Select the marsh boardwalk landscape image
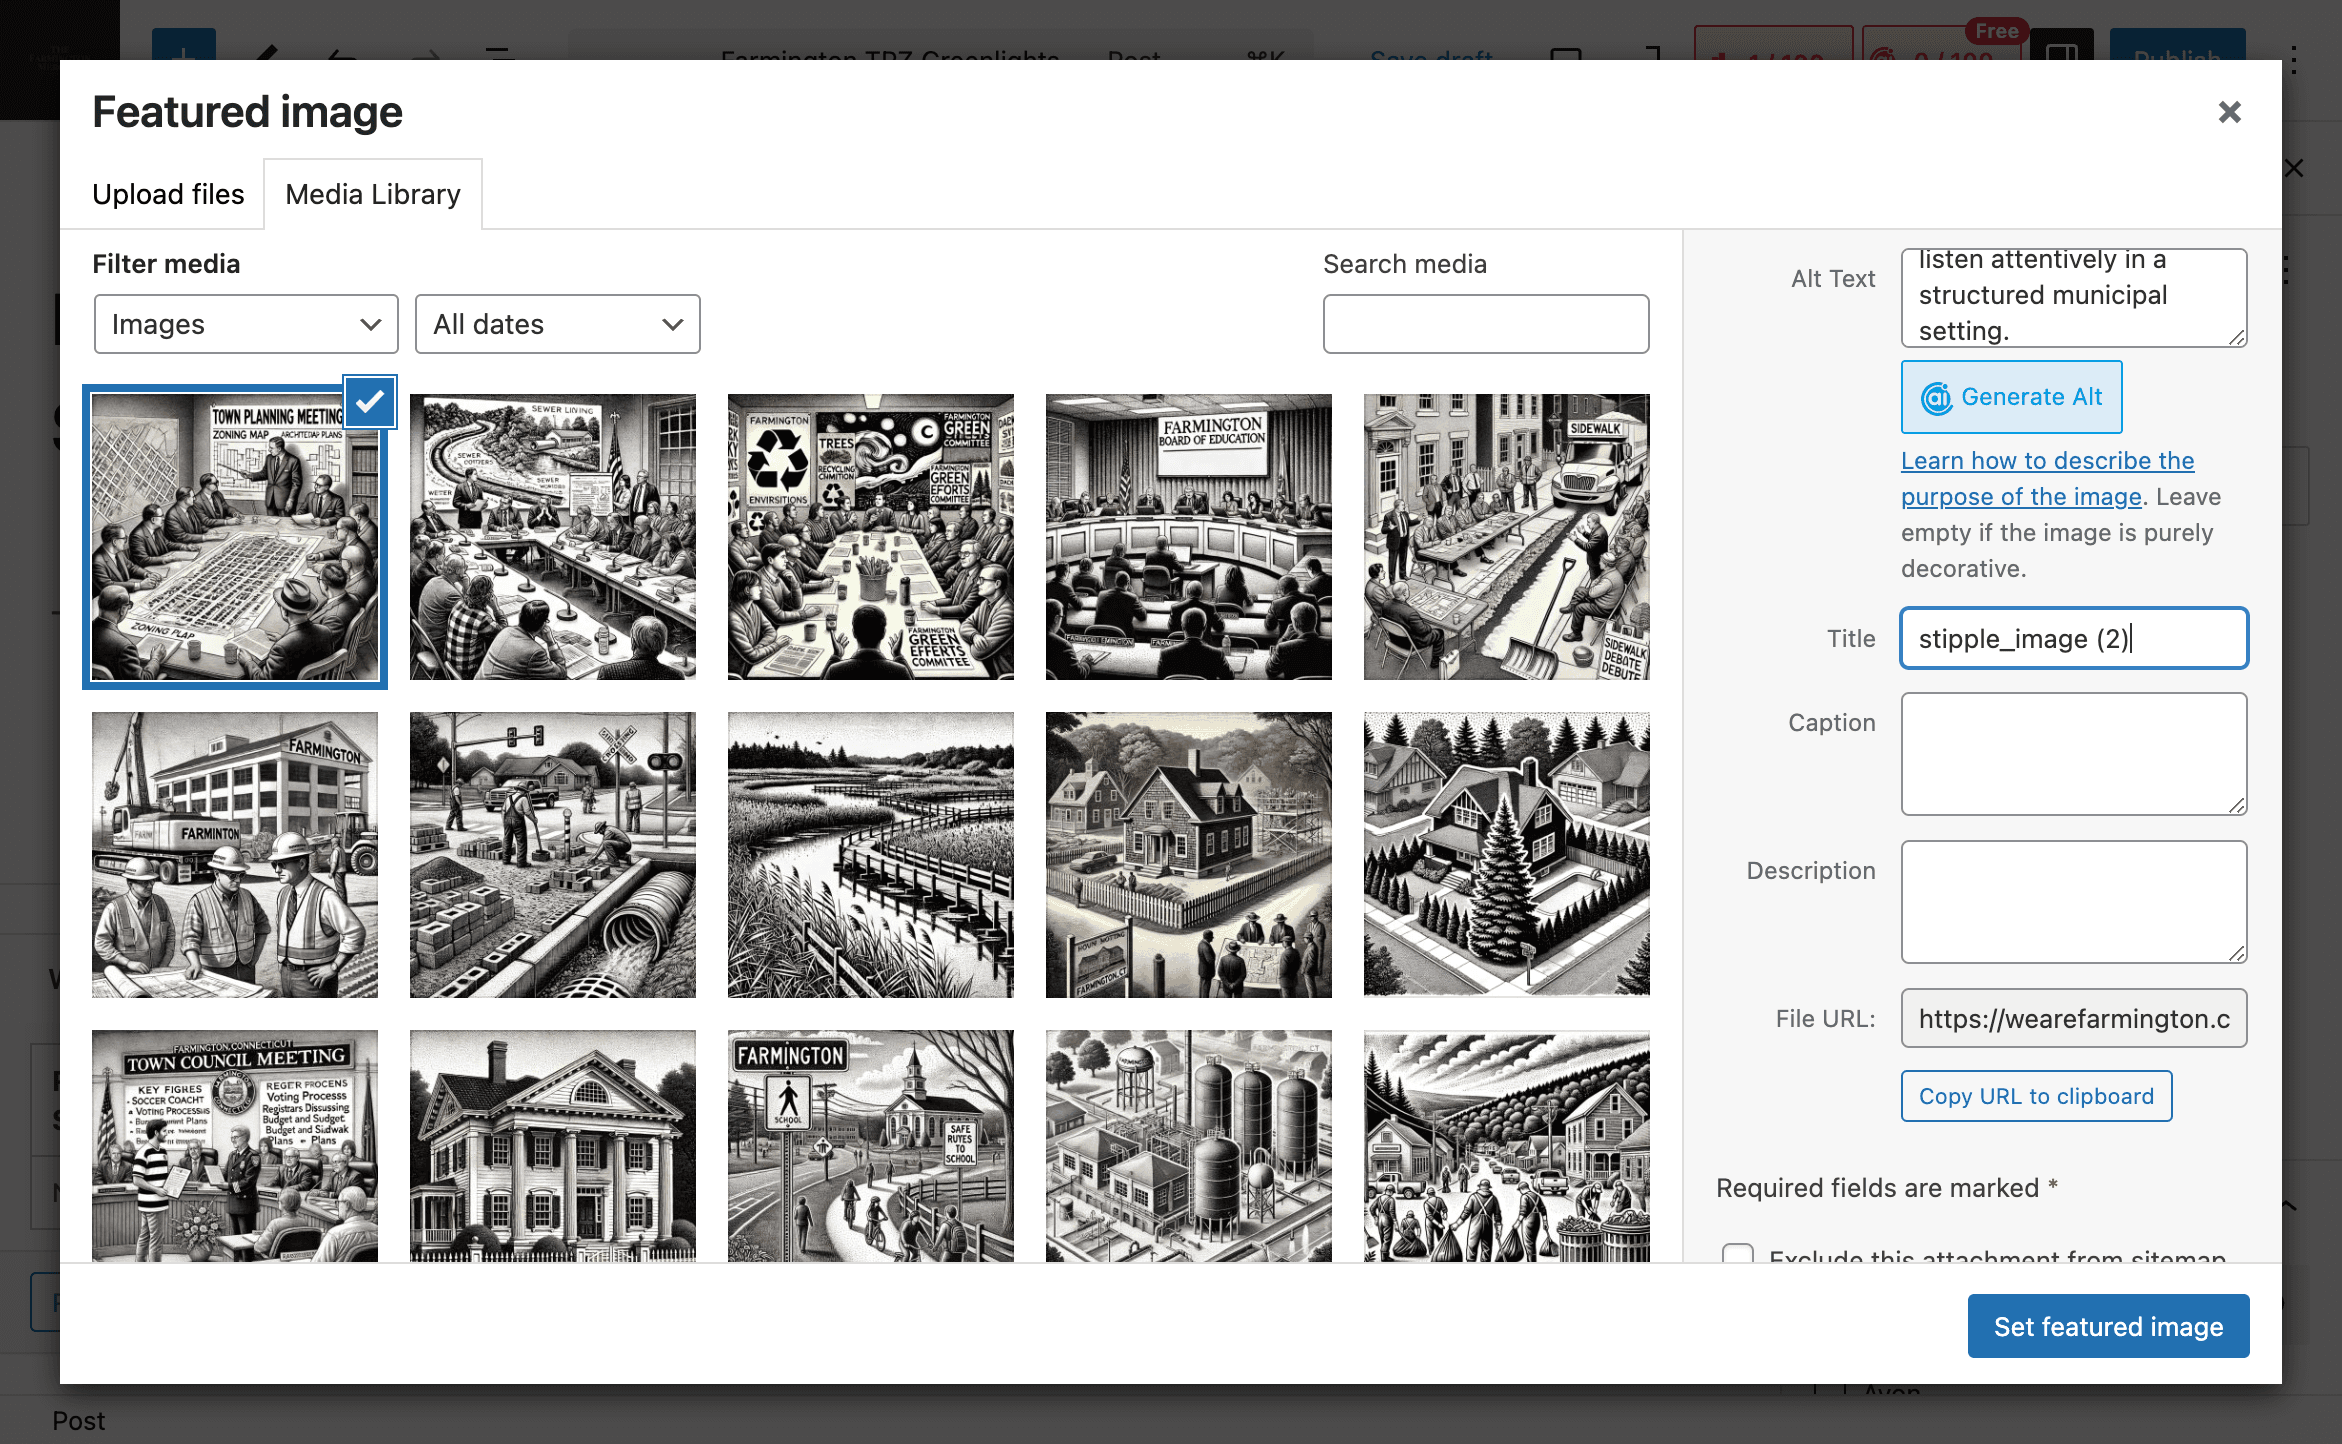This screenshot has height=1444, width=2342. pos(871,855)
